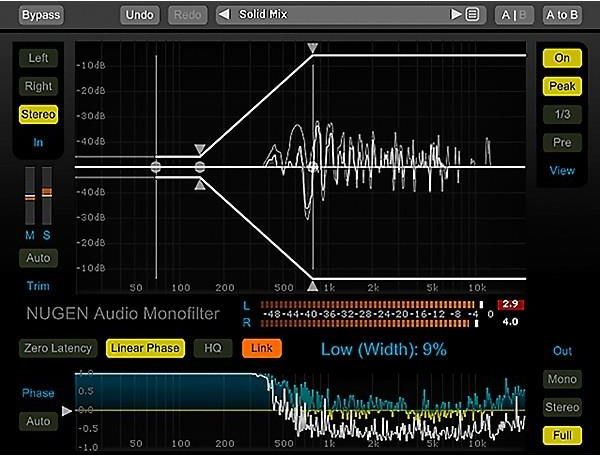Click the phase level arrow marker
The width and height of the screenshot is (600, 456).
tap(67, 410)
